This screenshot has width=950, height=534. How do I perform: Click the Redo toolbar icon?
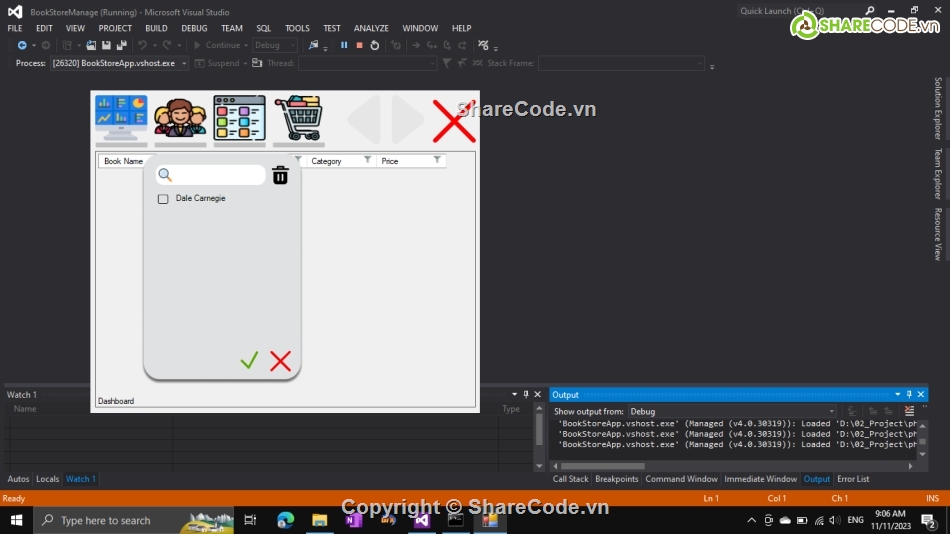click(x=167, y=45)
